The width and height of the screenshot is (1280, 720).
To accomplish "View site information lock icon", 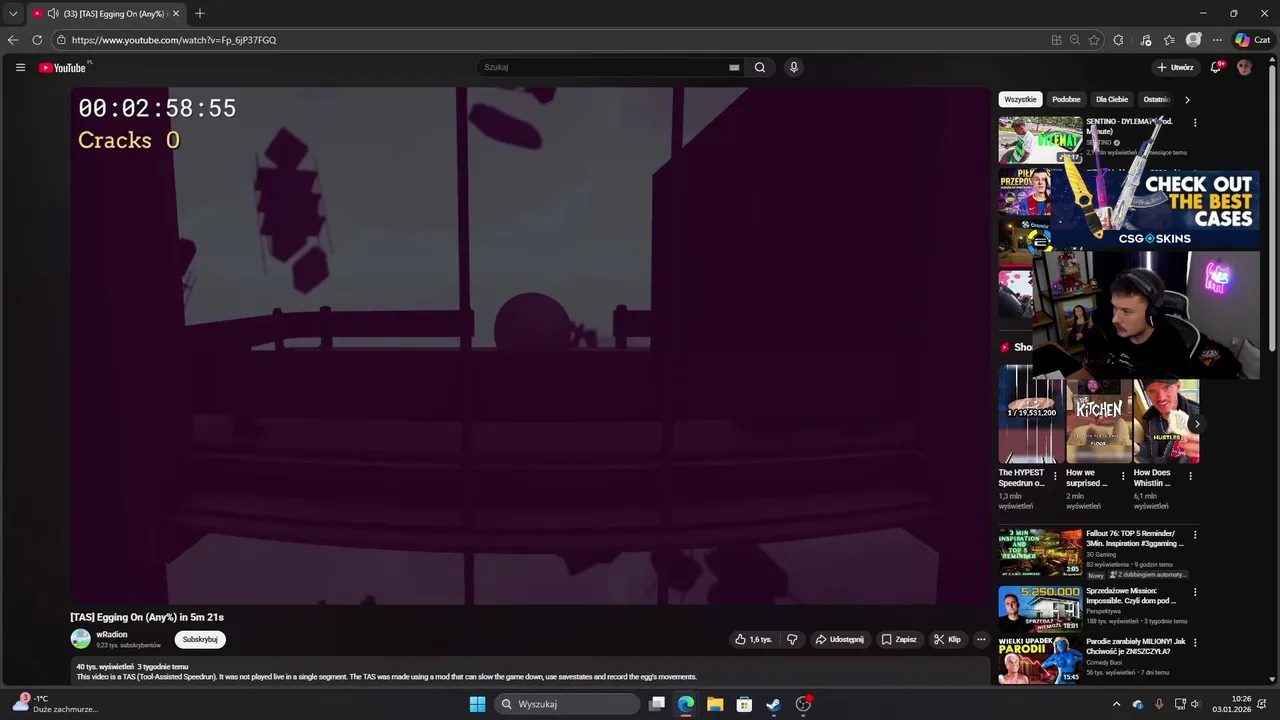I will pyautogui.click(x=61, y=40).
